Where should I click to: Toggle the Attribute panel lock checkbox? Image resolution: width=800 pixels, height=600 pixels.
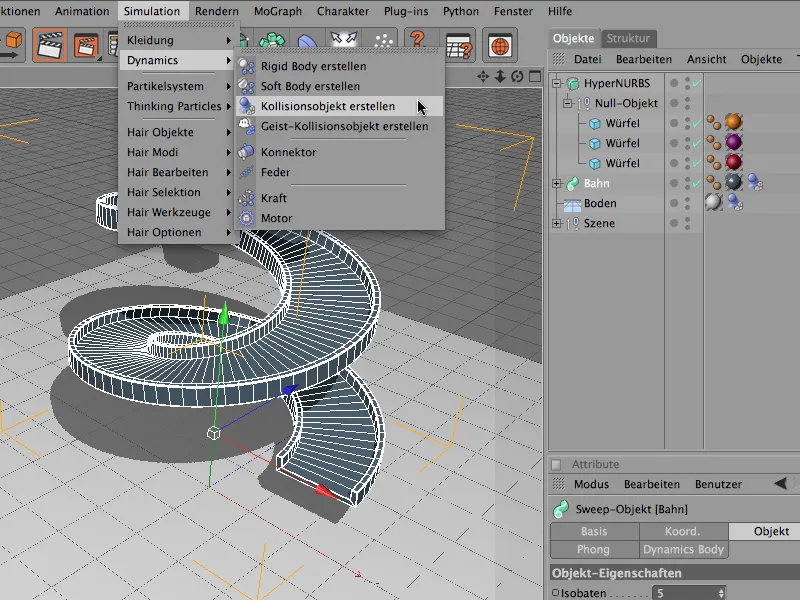557,464
